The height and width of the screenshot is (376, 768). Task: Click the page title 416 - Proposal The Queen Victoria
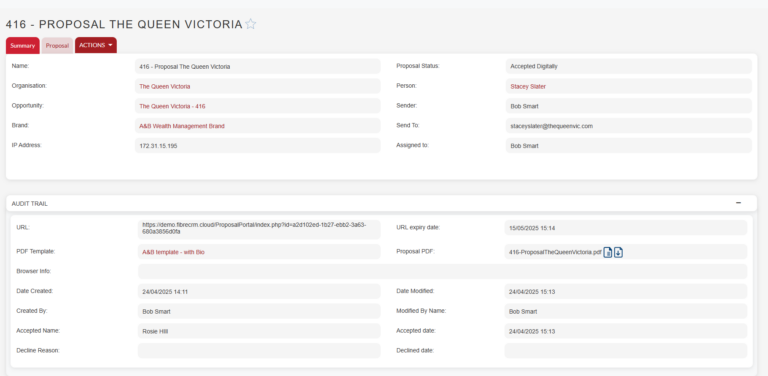pos(124,24)
